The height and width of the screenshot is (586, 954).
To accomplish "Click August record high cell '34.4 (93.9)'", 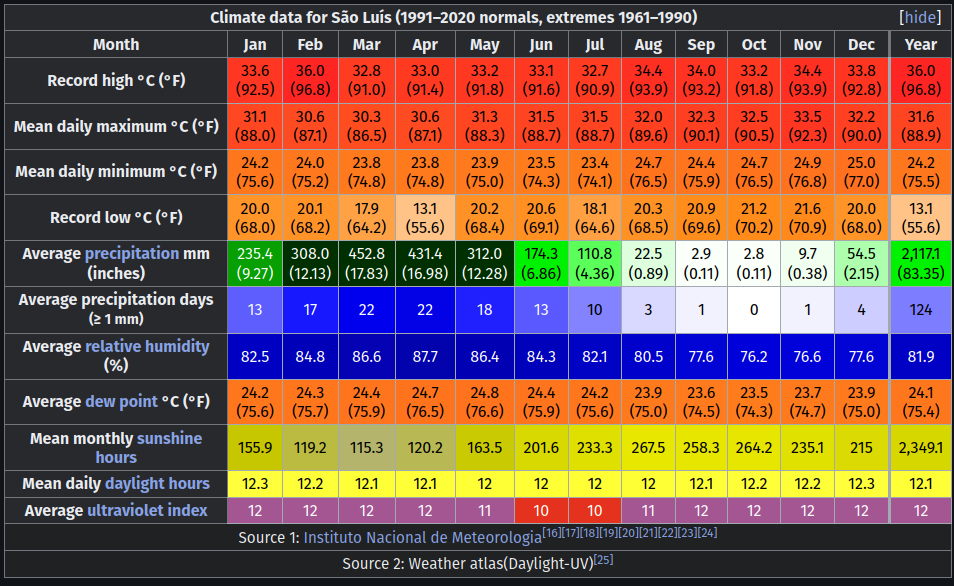I will click(648, 80).
